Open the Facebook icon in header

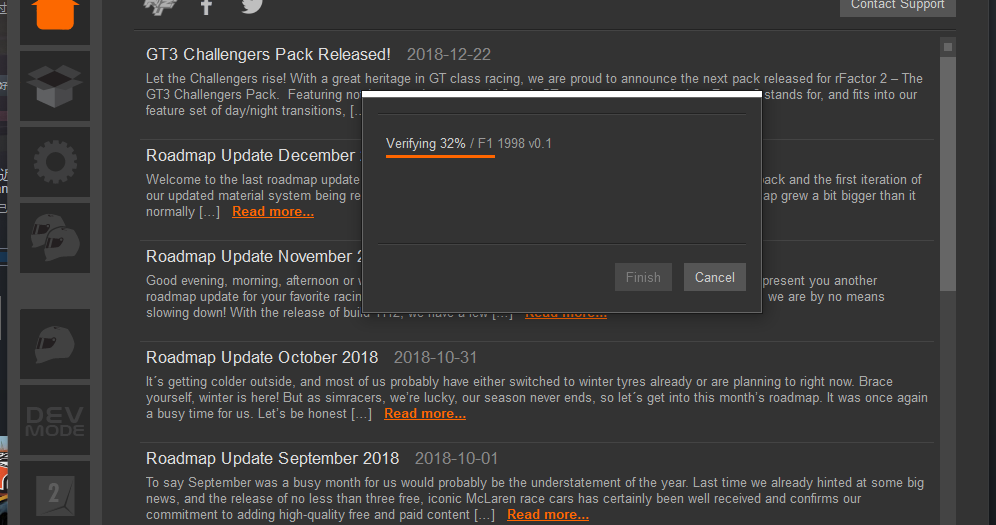point(206,7)
